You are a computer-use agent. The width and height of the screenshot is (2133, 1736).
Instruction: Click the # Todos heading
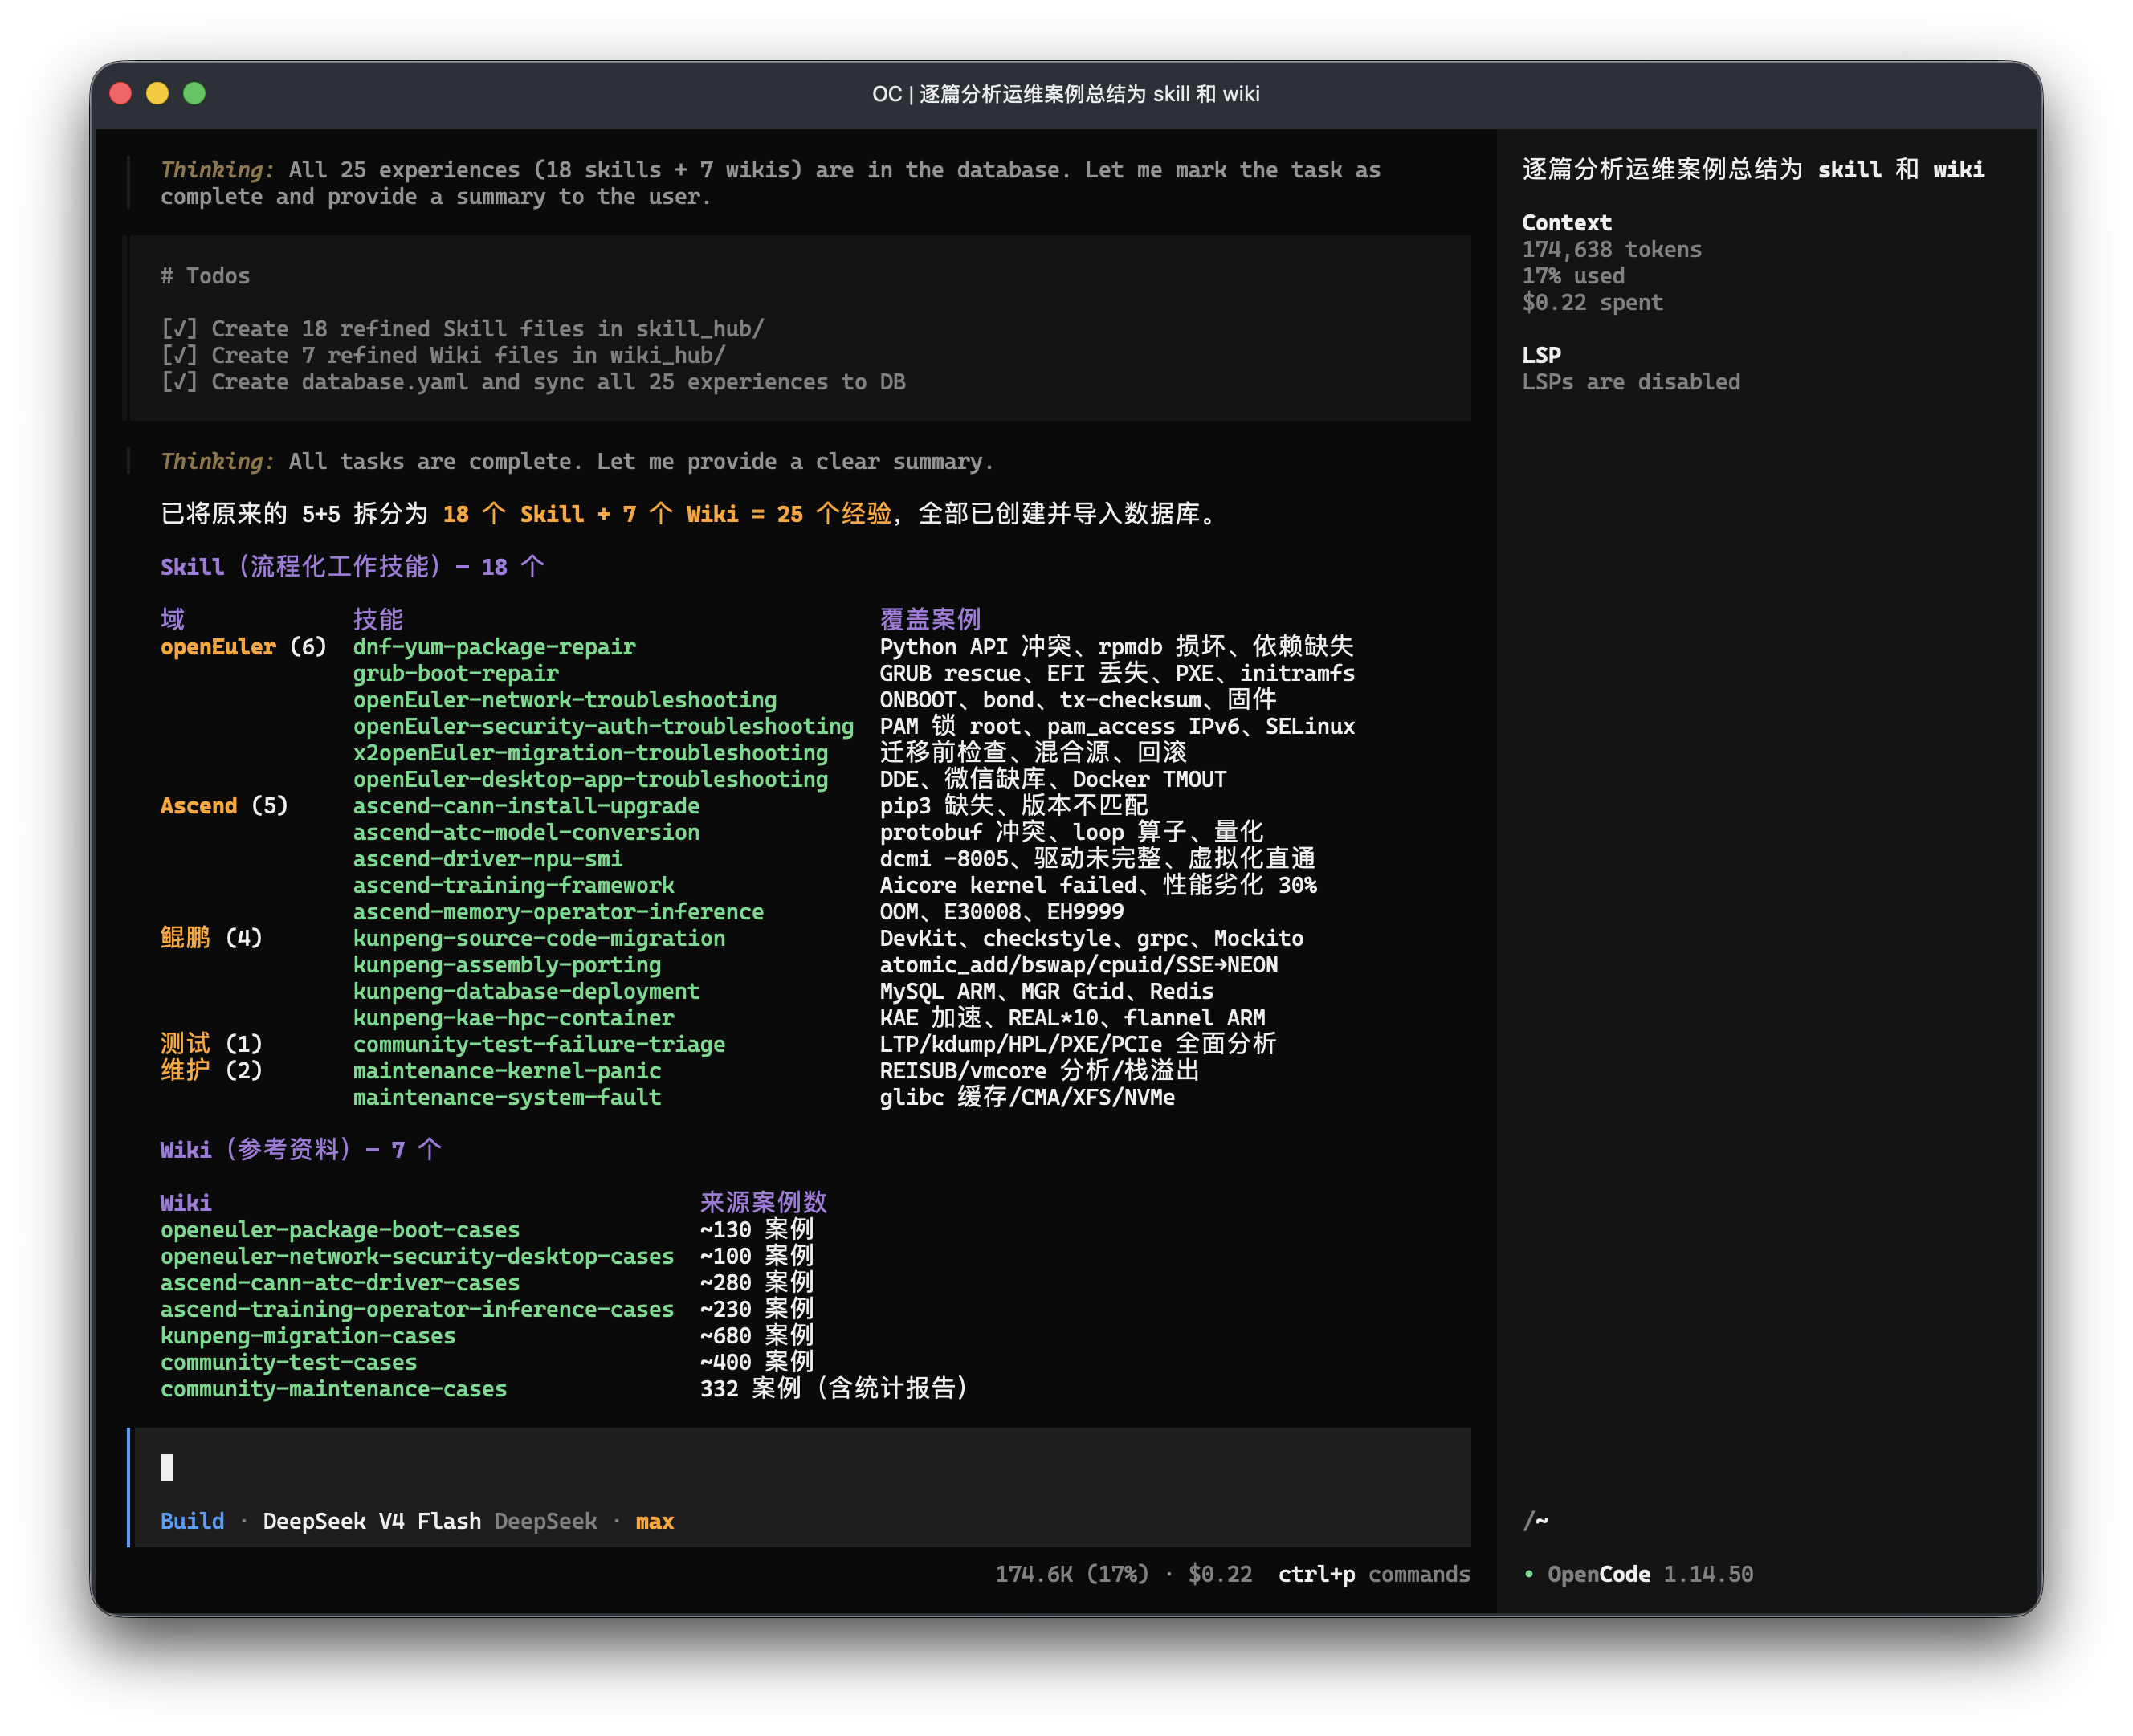pos(205,276)
